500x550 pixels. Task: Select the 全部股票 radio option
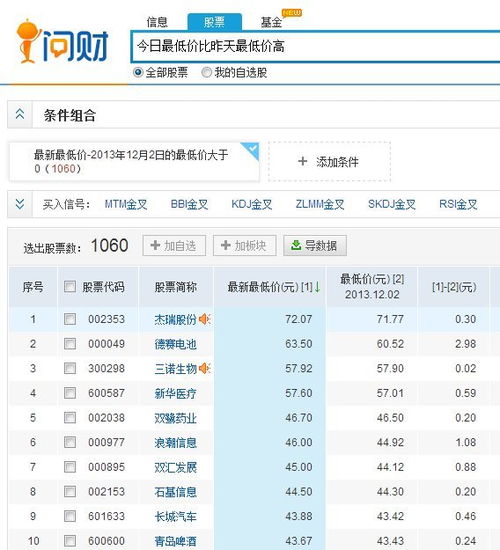point(138,73)
